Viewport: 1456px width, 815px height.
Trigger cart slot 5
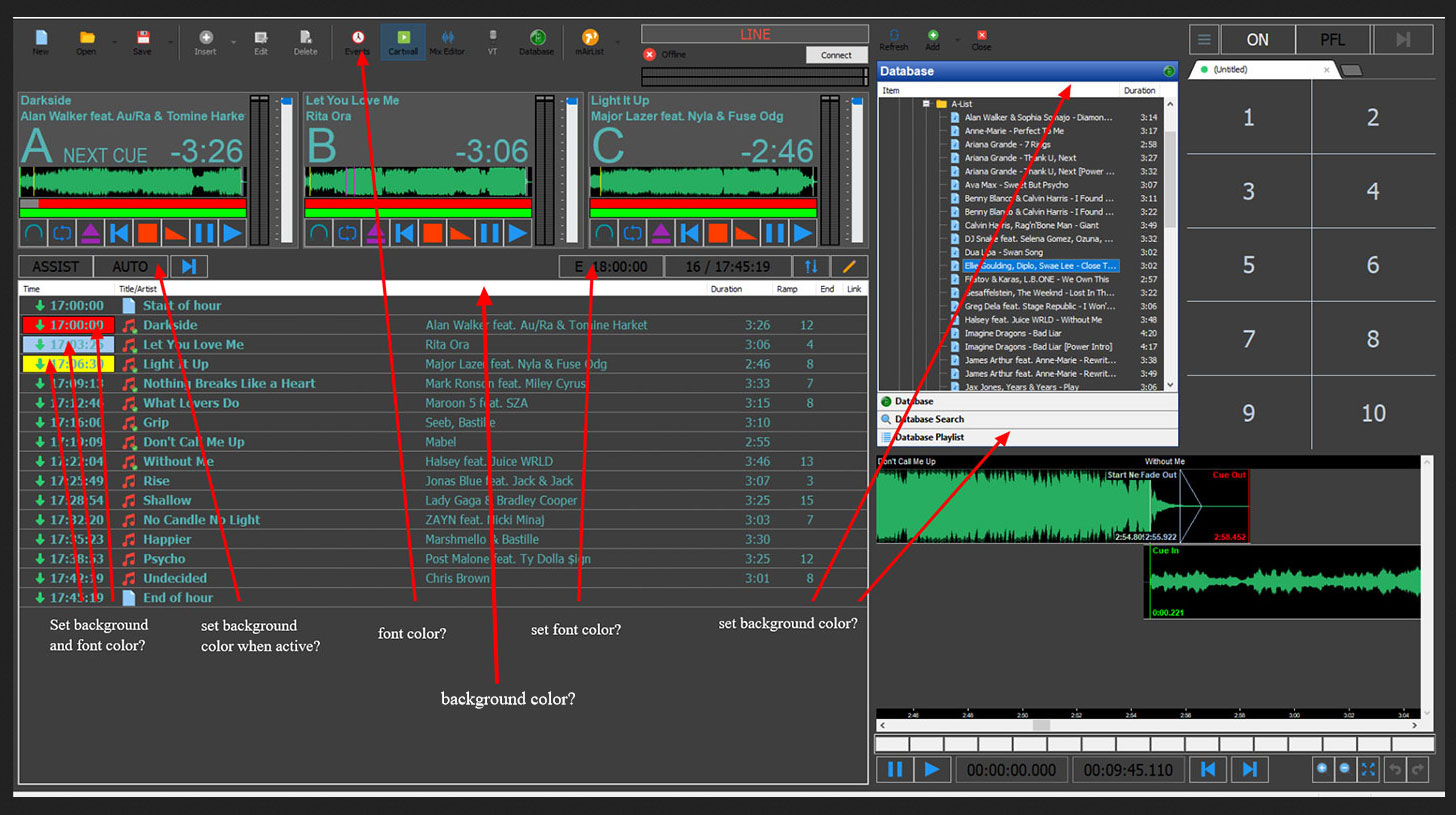pos(1248,265)
